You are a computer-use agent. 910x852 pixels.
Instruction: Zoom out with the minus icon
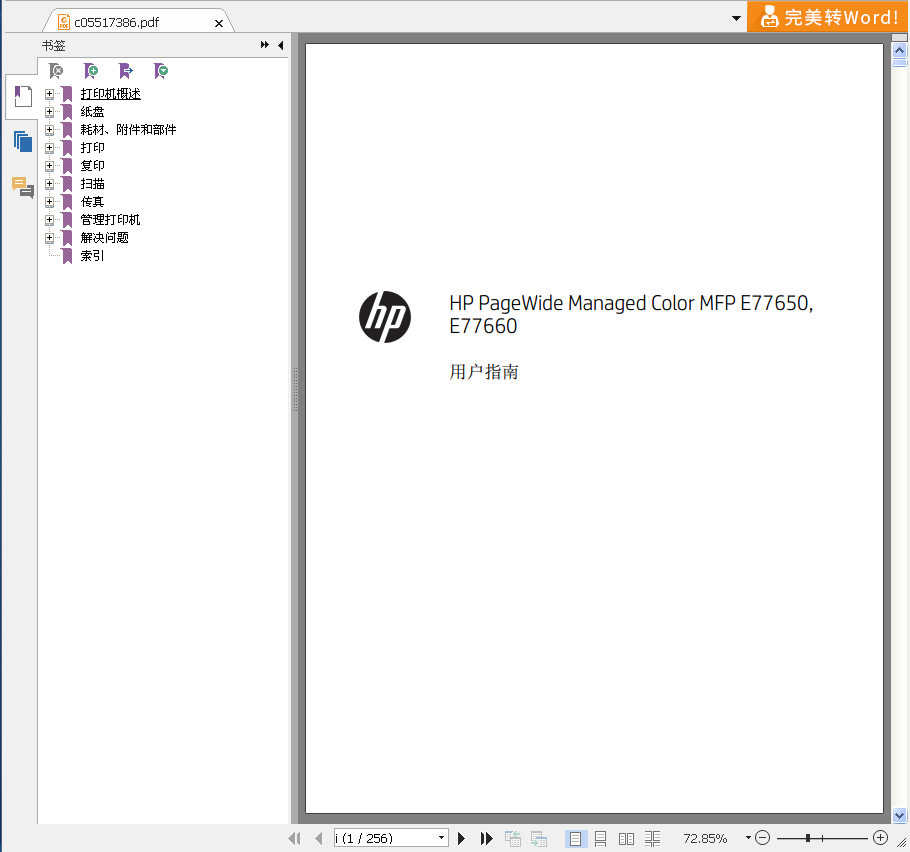[763, 837]
